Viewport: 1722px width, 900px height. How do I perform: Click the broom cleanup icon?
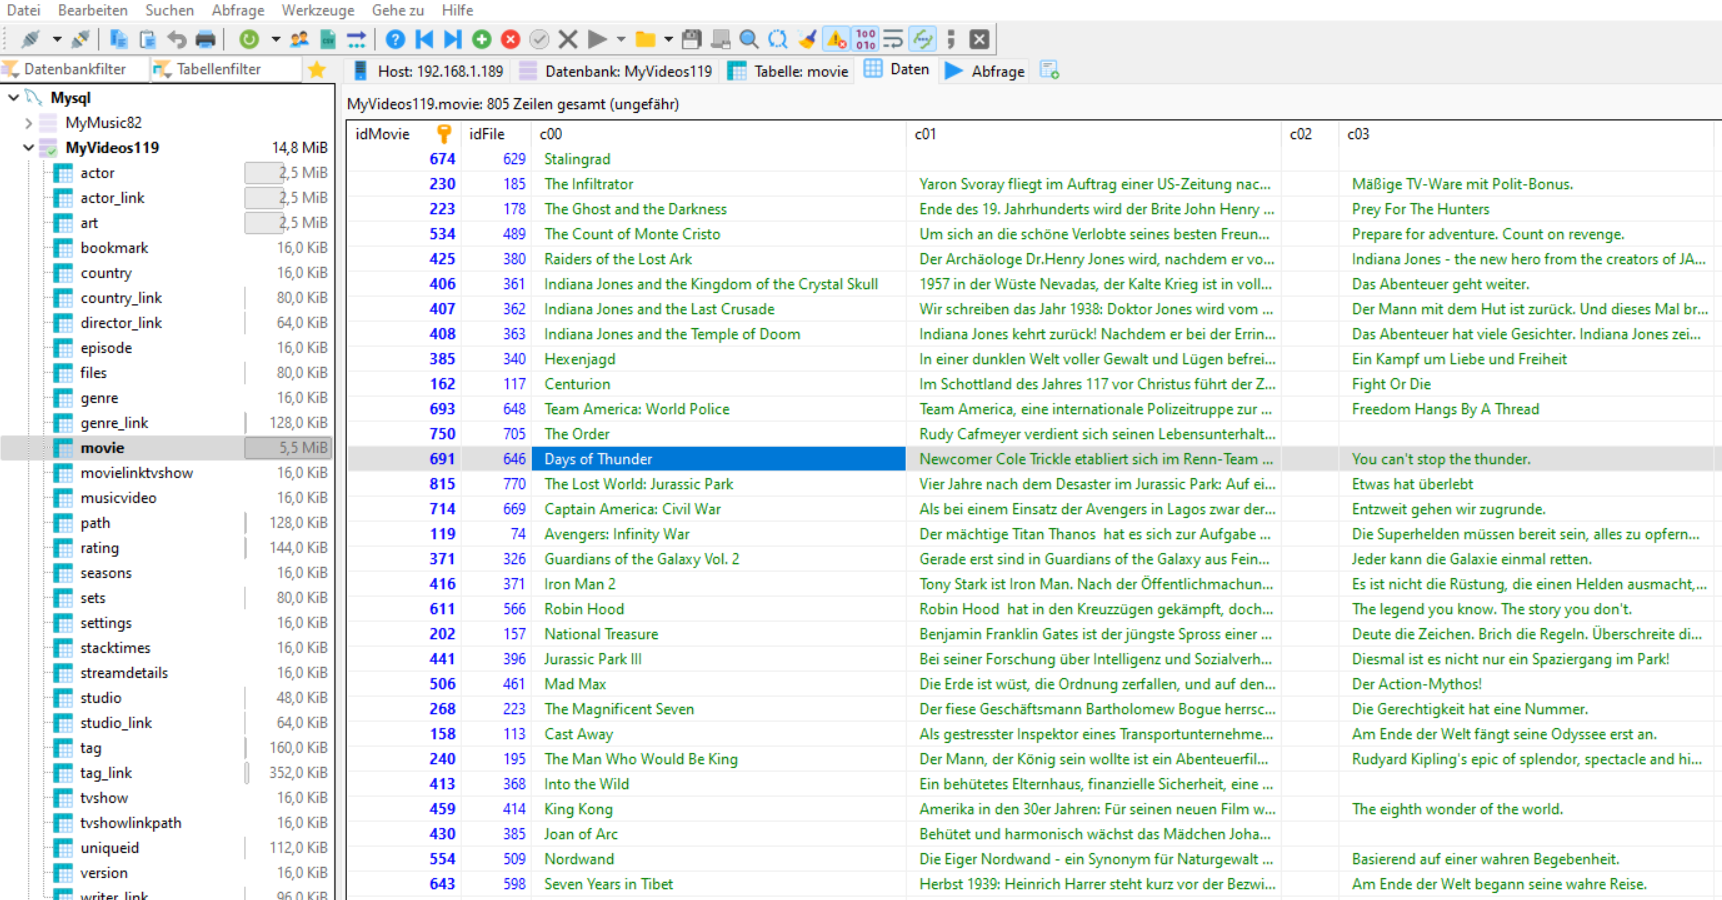807,39
